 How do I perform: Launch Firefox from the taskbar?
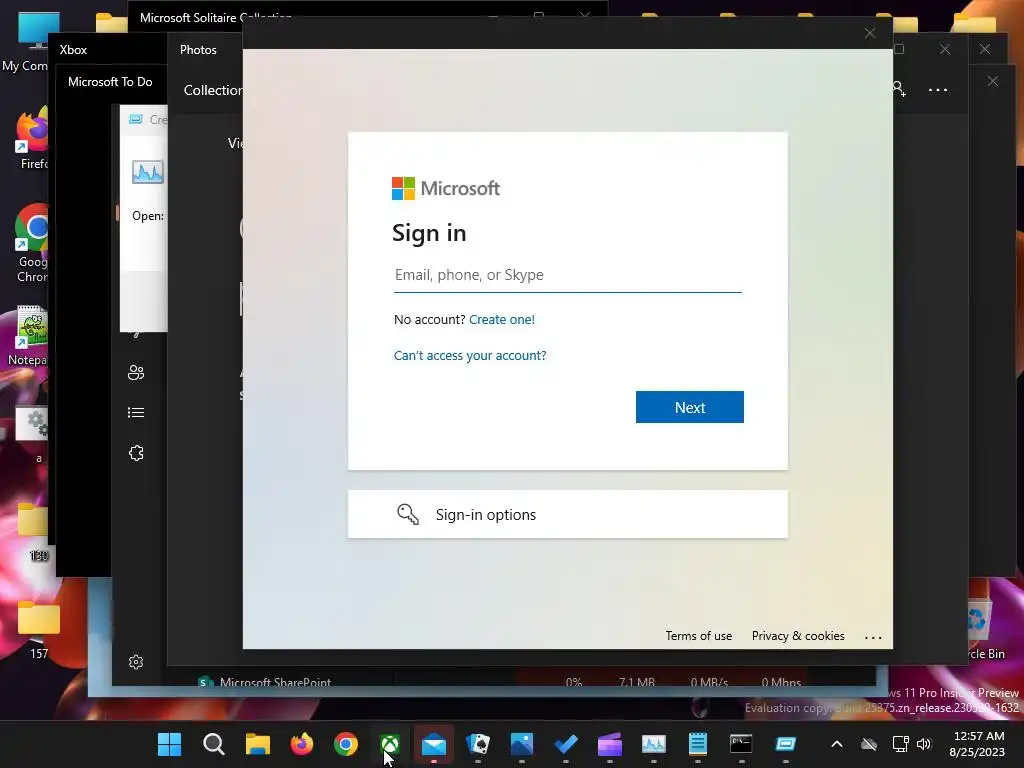302,744
